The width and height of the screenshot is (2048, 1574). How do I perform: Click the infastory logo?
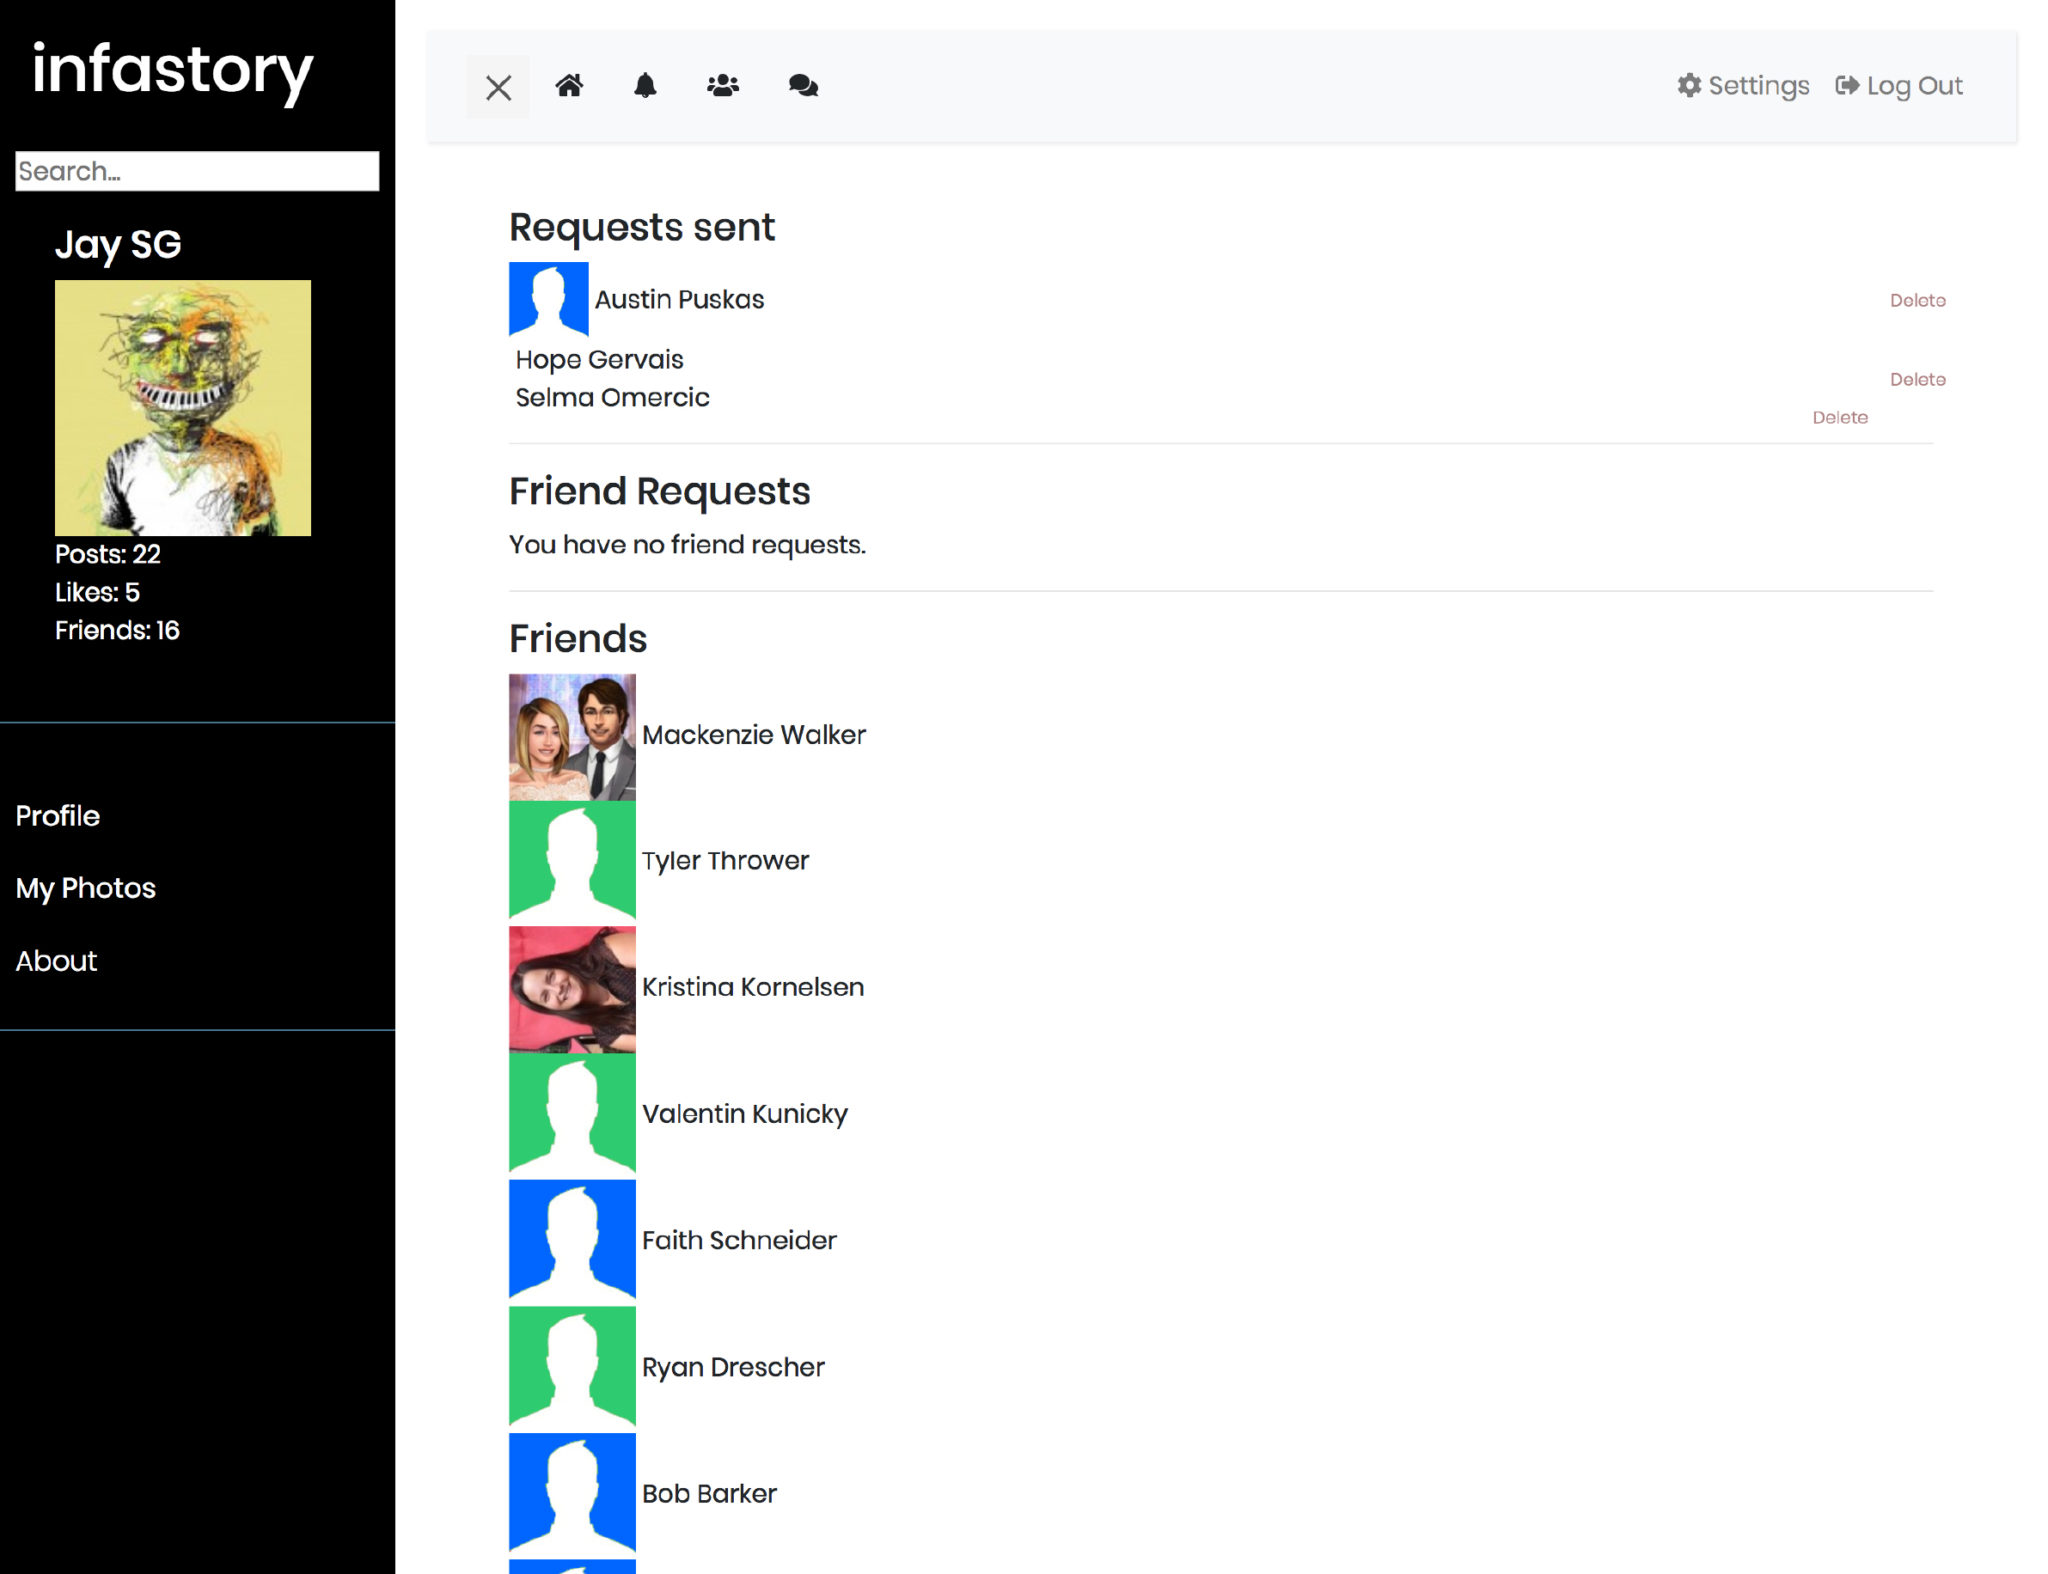click(x=173, y=70)
